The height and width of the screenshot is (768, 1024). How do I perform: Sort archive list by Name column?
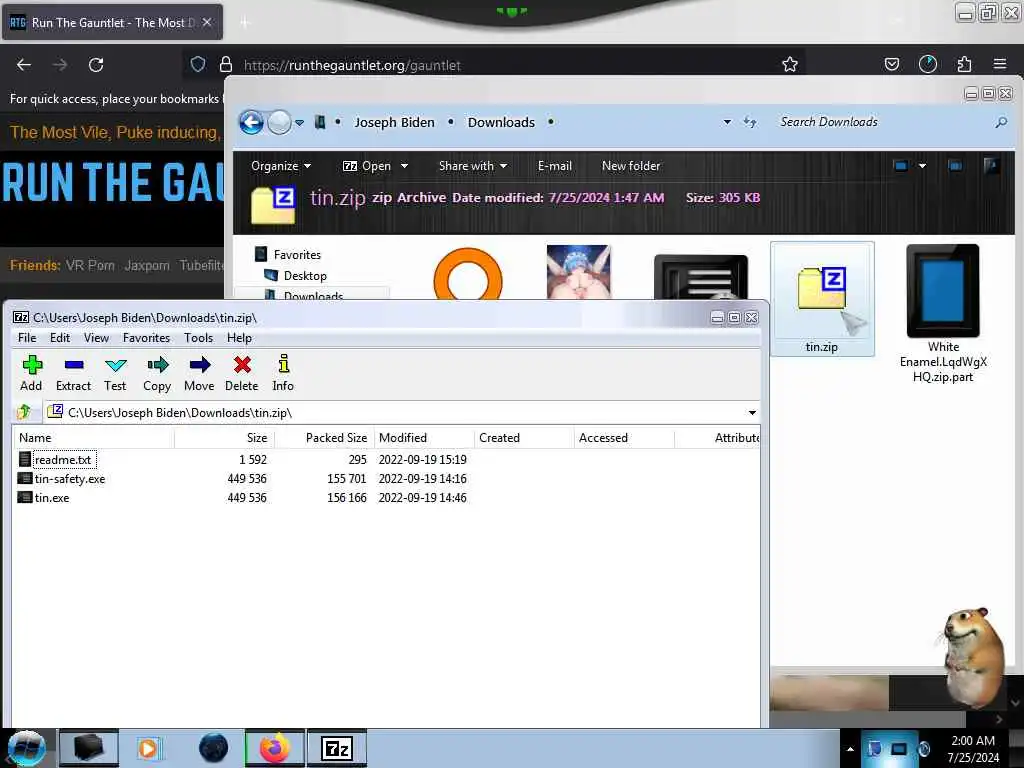point(94,438)
